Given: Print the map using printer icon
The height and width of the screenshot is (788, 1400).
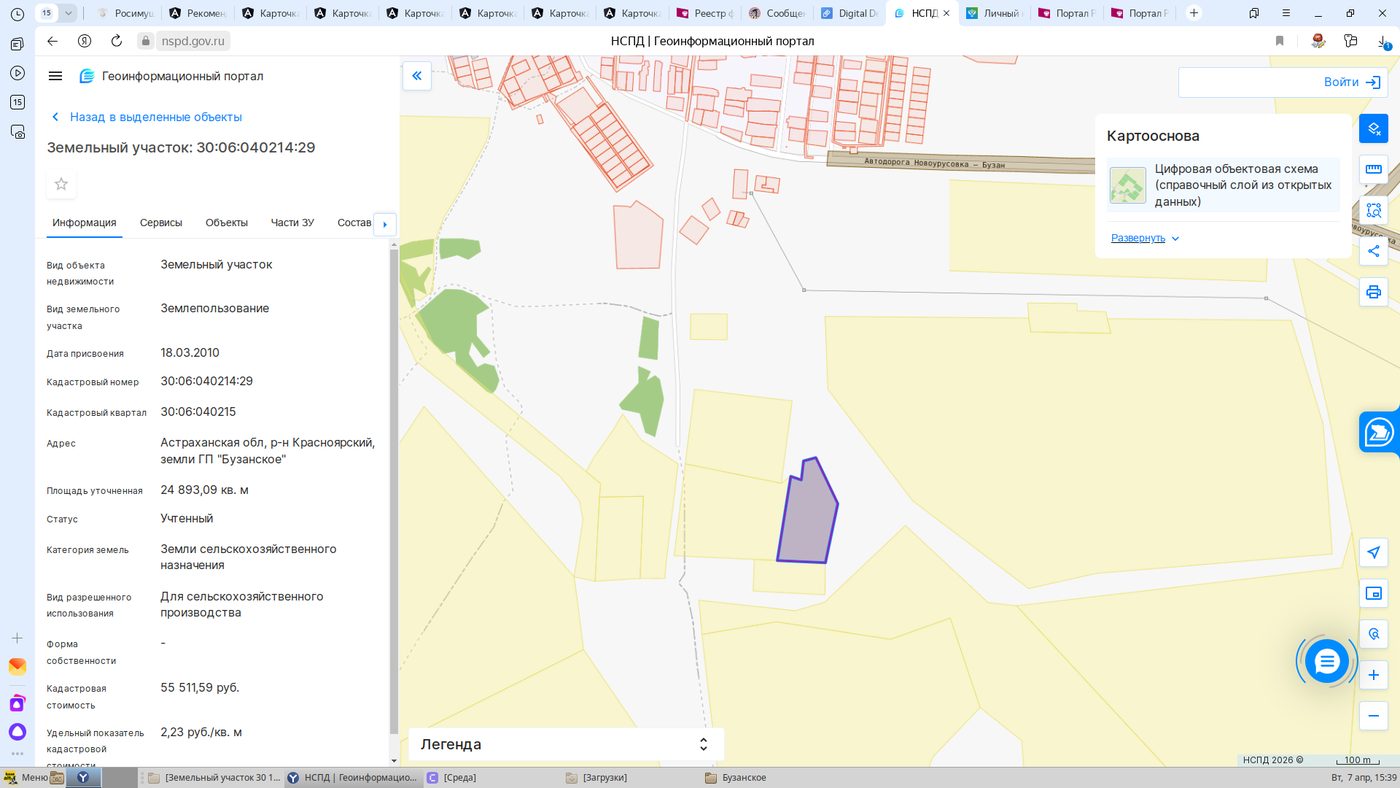Looking at the screenshot, I should [1374, 292].
